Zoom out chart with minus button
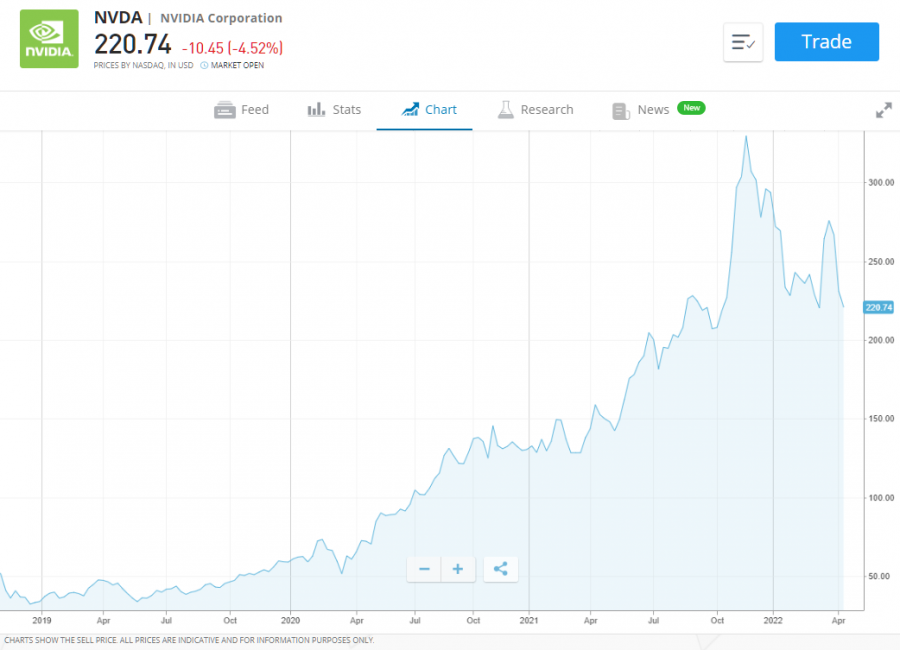The image size is (900, 650). pos(424,569)
